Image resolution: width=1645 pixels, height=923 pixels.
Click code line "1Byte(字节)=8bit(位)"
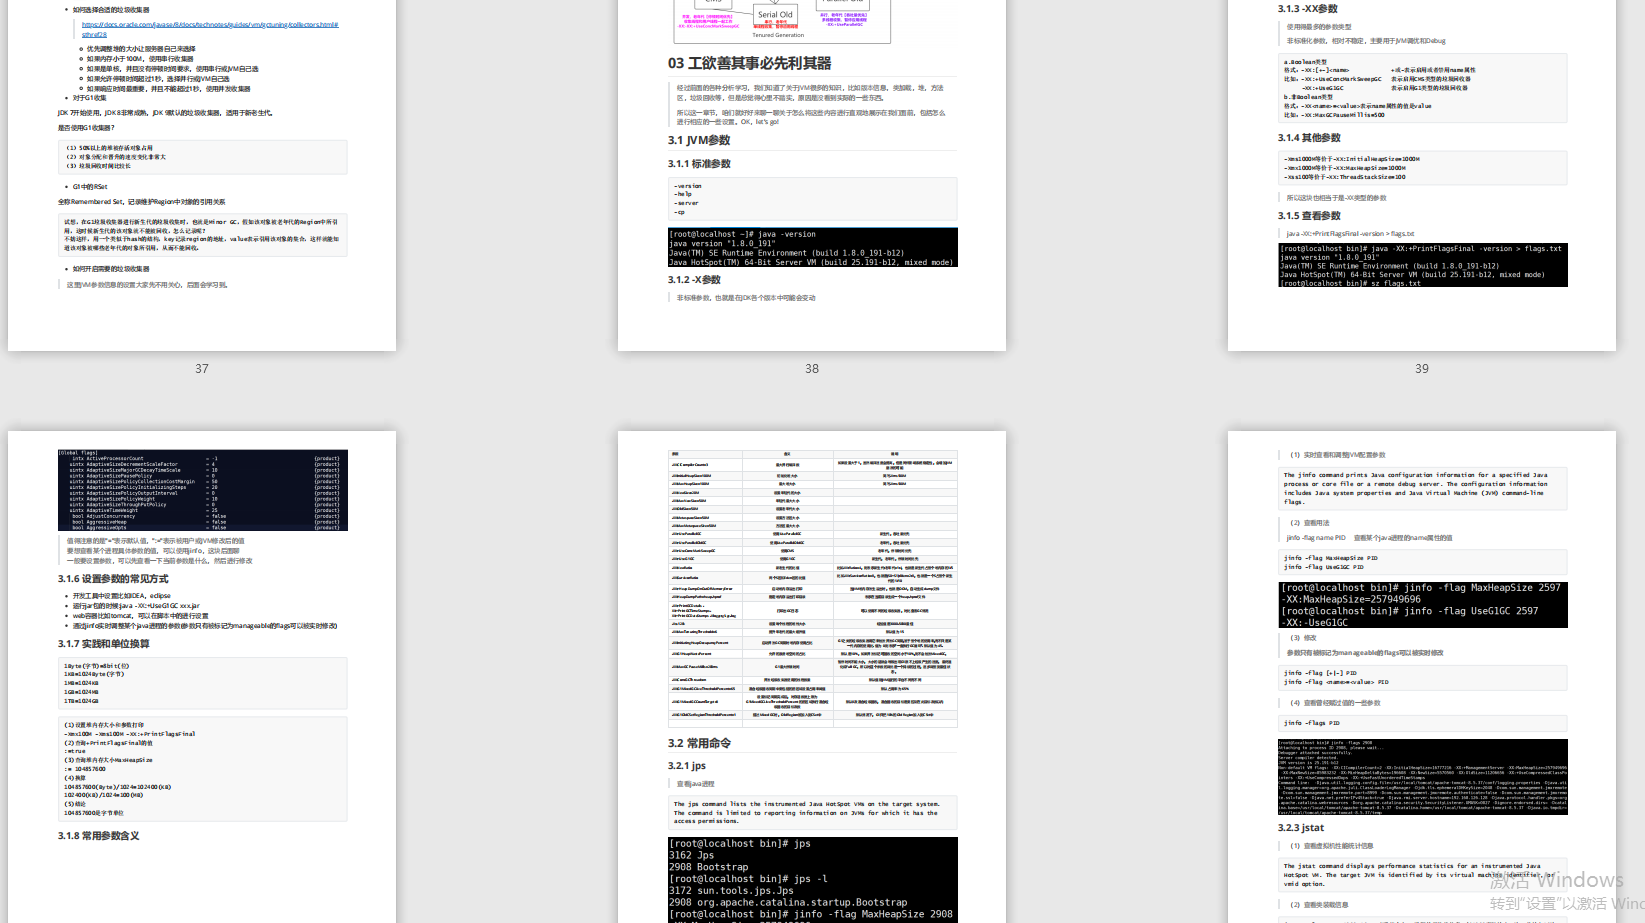coord(97,666)
